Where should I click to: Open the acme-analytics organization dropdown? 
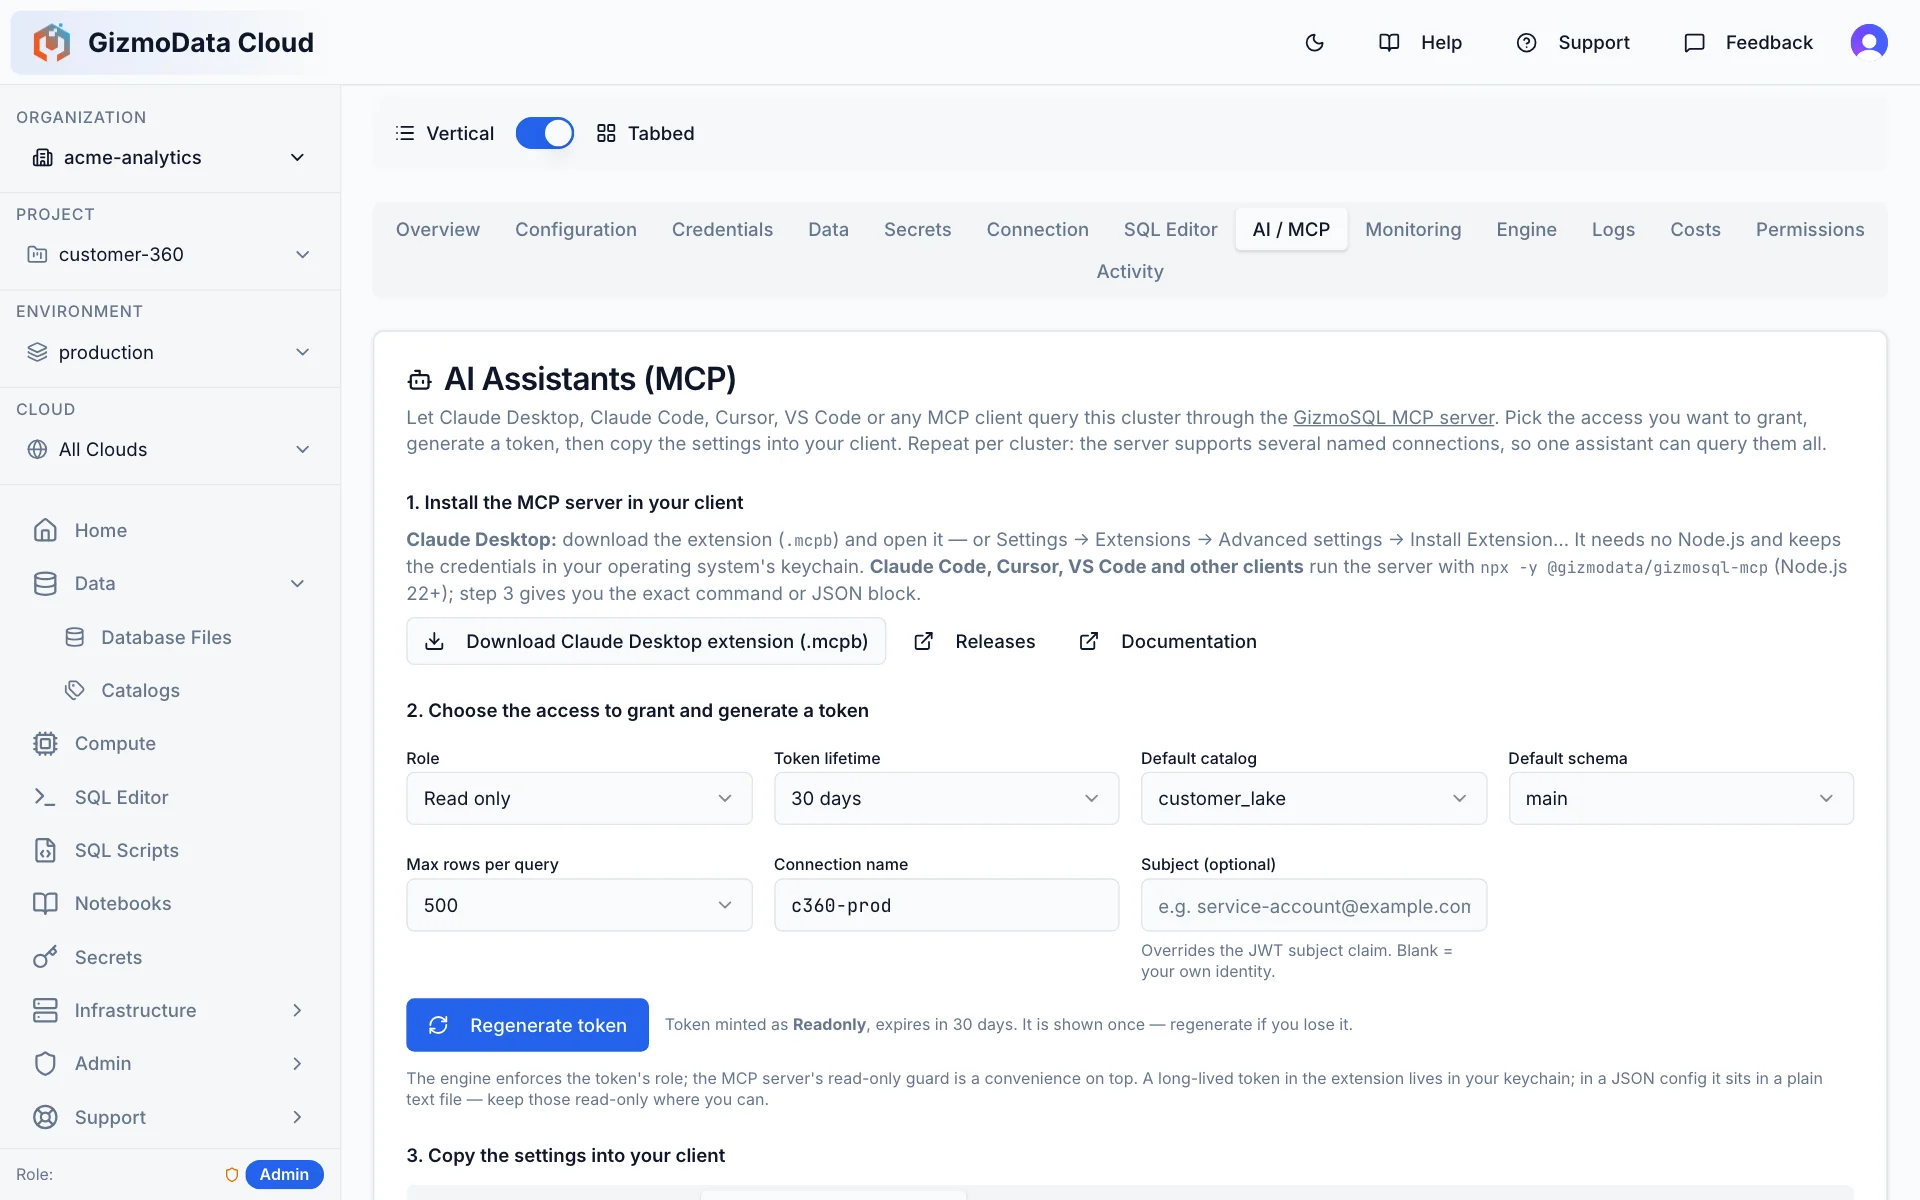pos(170,157)
